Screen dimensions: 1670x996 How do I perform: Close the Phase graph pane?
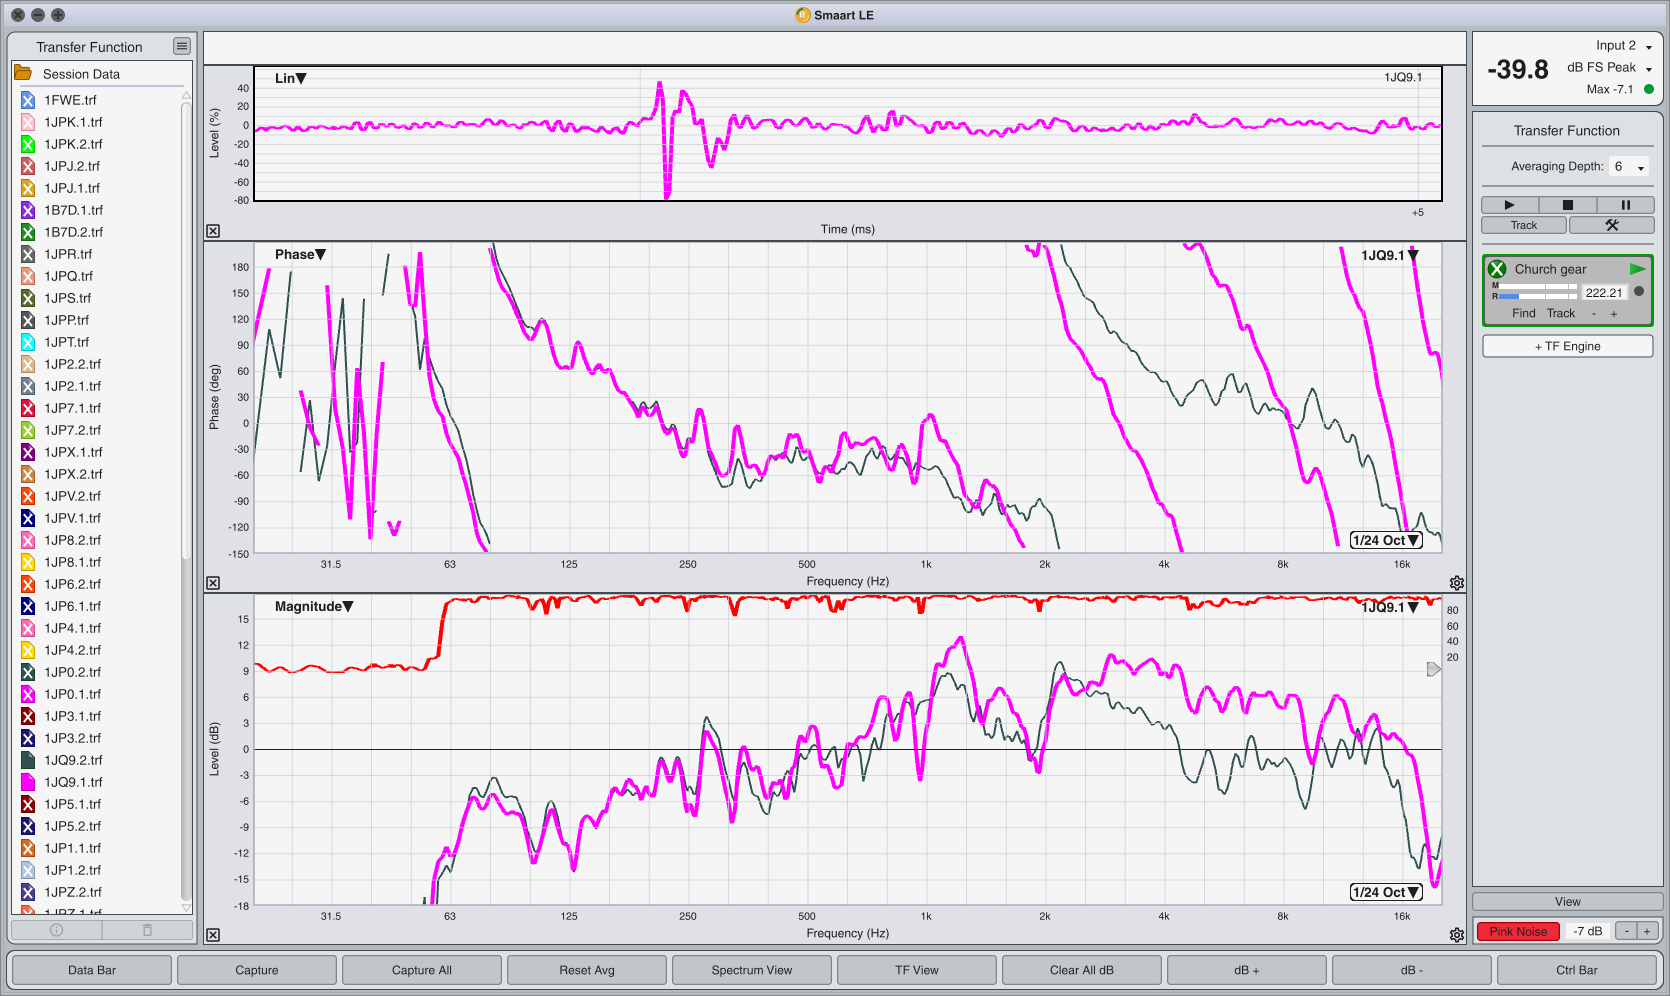pos(213,583)
